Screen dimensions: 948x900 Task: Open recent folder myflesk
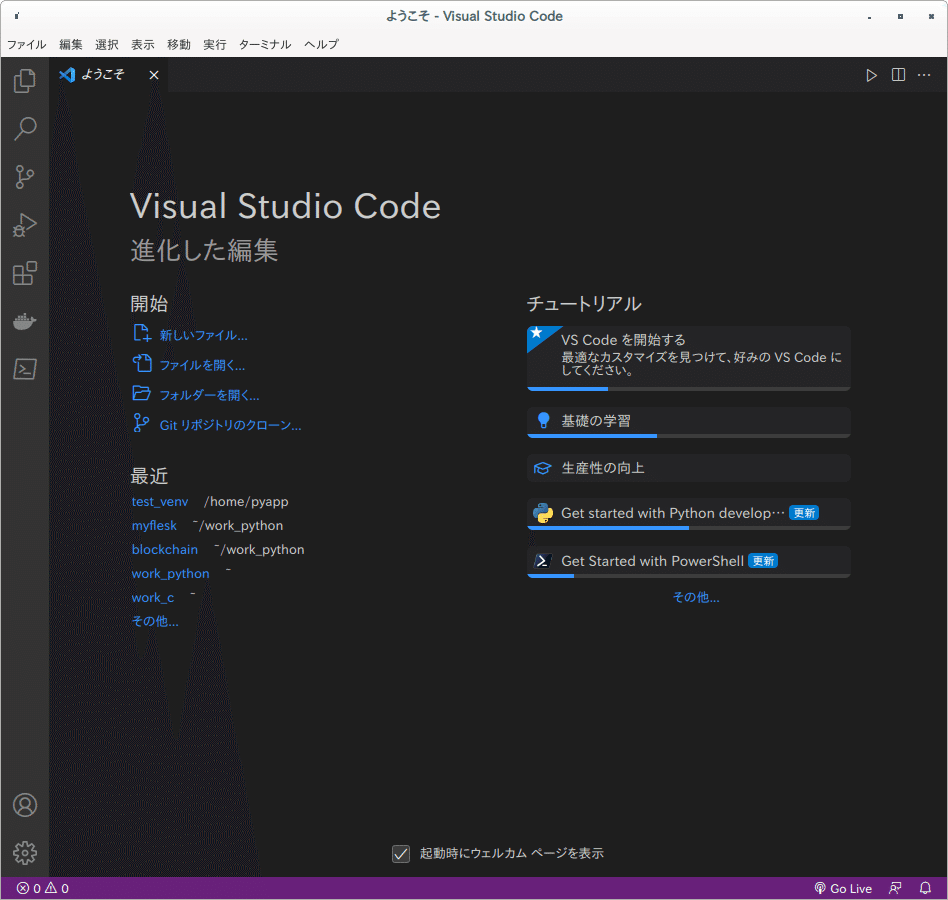click(x=154, y=526)
